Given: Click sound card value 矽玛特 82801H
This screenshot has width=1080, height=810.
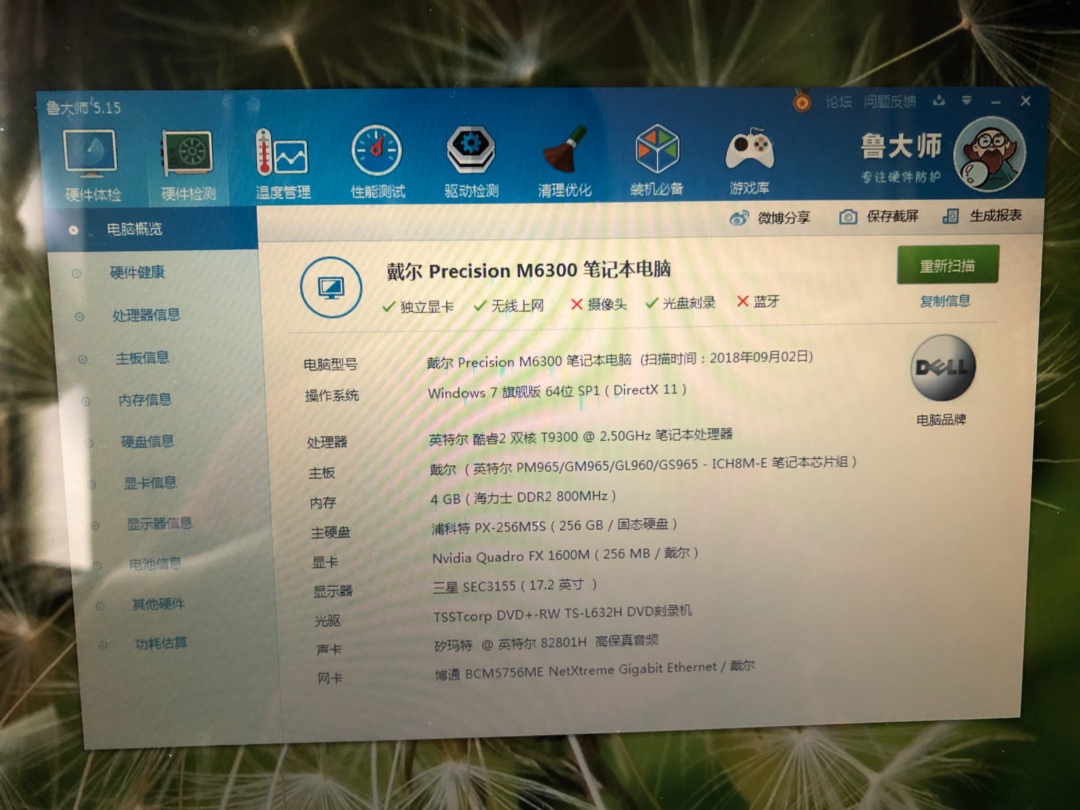Looking at the screenshot, I should pyautogui.click(x=546, y=643).
